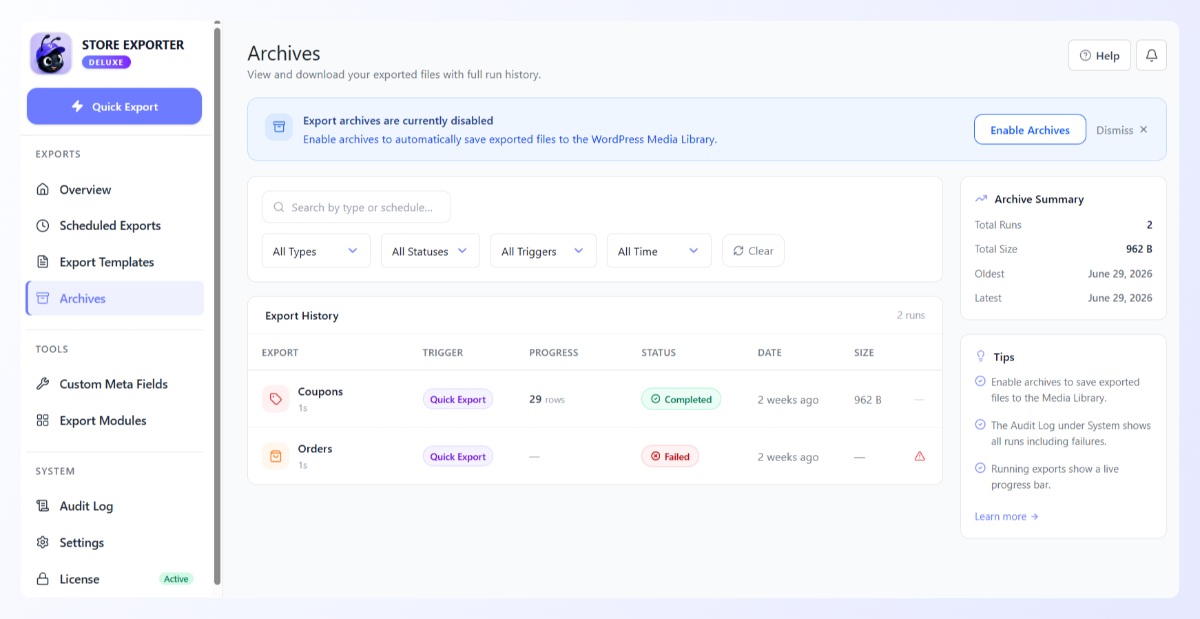Click Quick Export badge on Orders row
This screenshot has width=1200, height=619.
point(458,456)
